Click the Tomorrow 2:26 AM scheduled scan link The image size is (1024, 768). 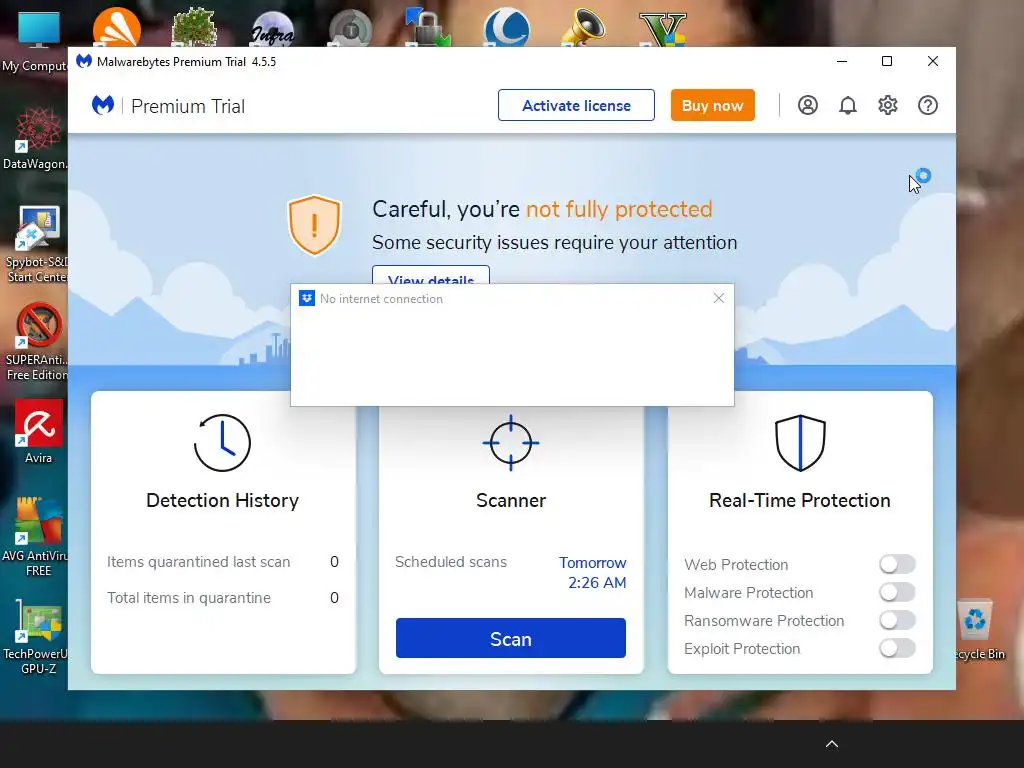(x=592, y=573)
